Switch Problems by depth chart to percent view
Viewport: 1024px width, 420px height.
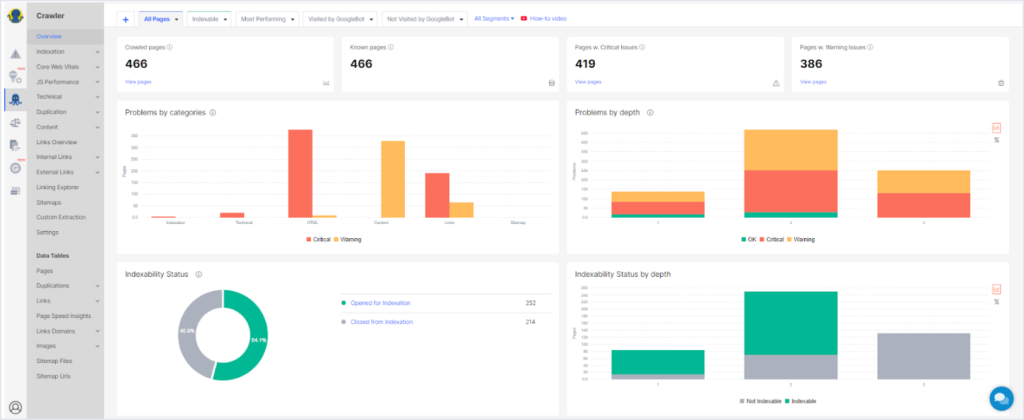coord(996,140)
